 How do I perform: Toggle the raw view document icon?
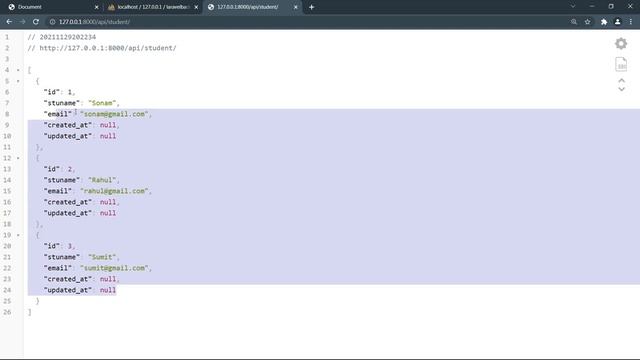(x=621, y=64)
